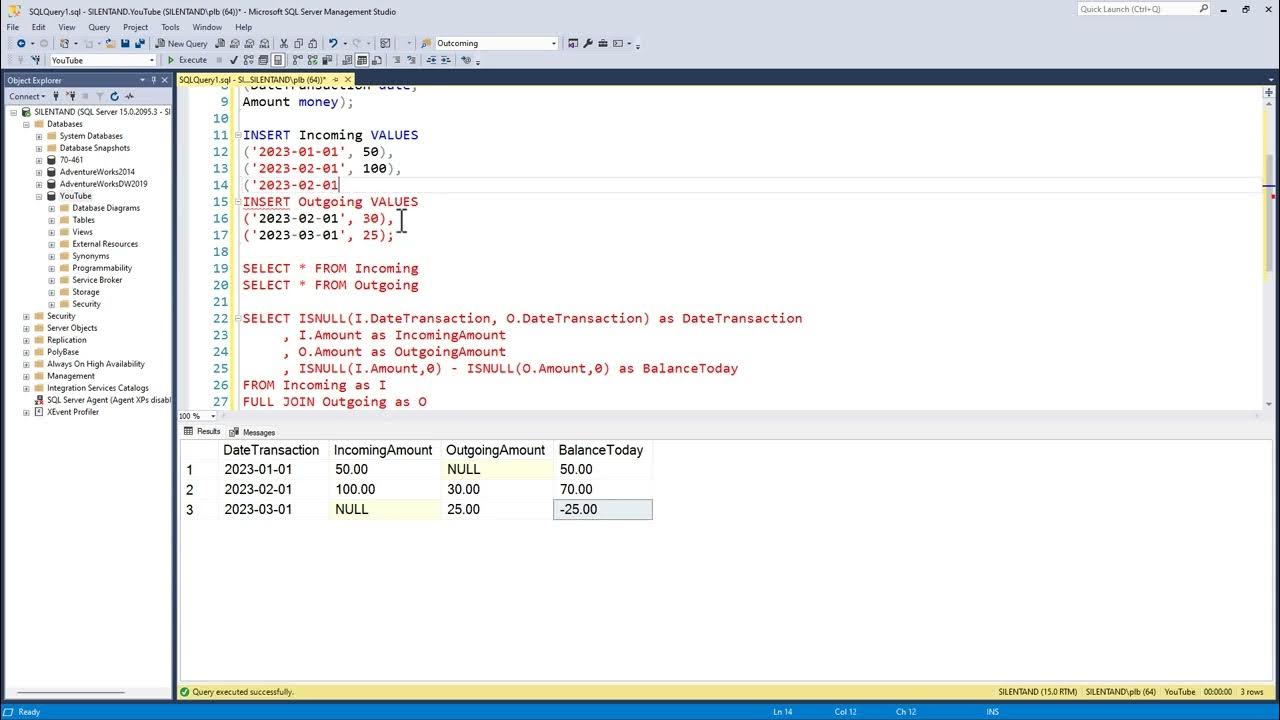Screen dimensions: 1280x720
Task: Open the Outcoming find combo box
Action: [554, 43]
